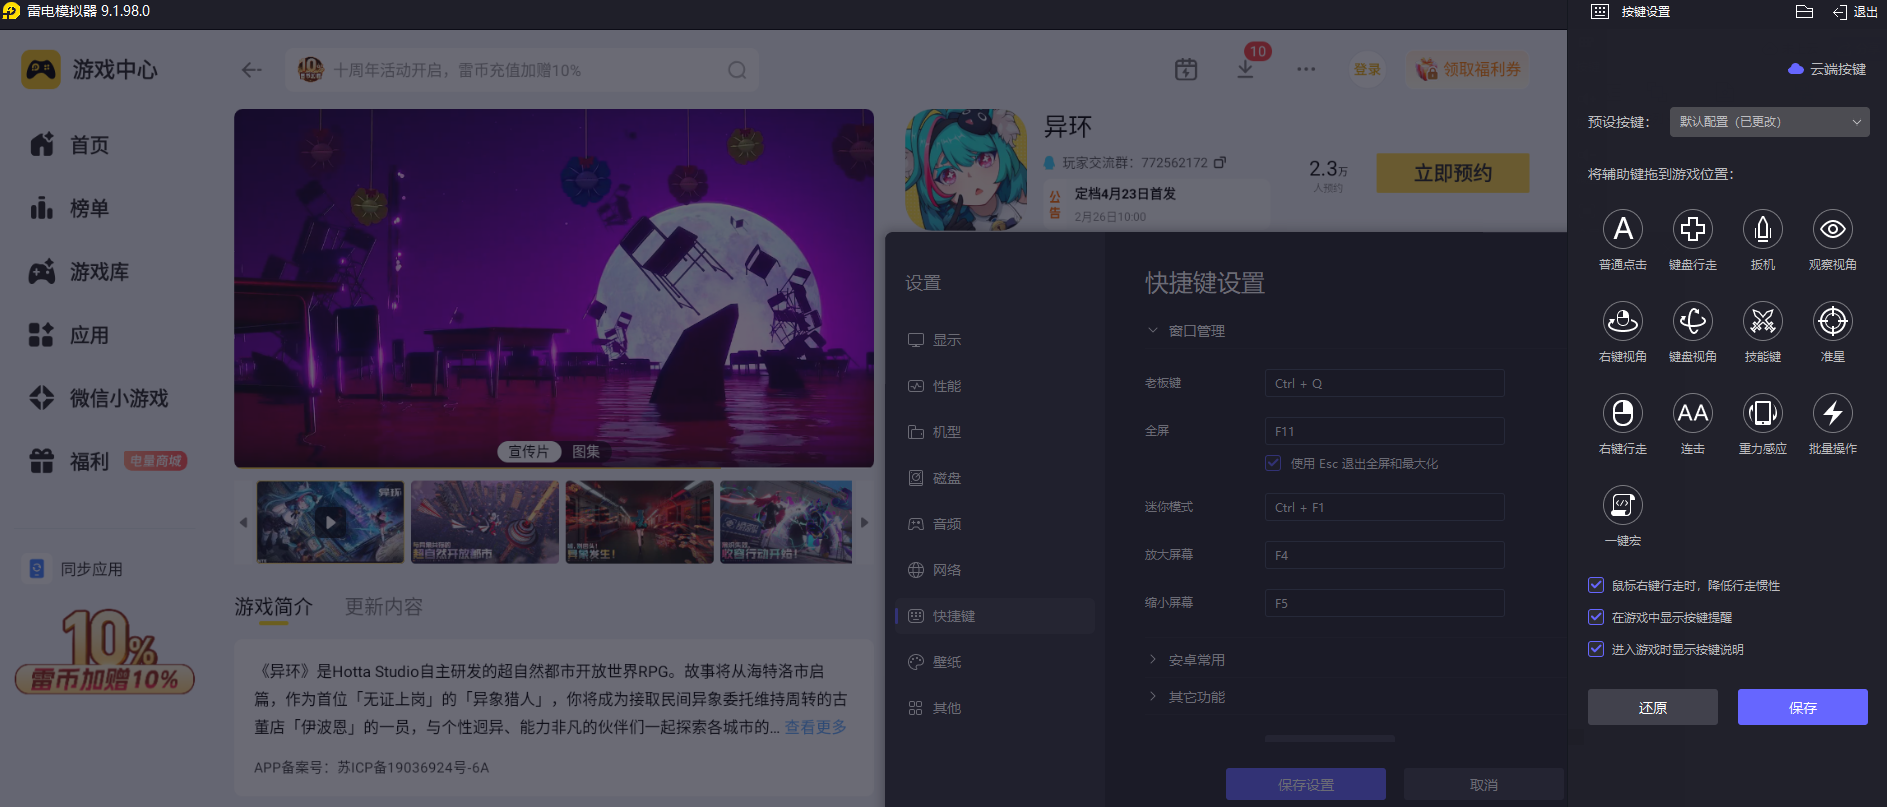Open the folder icon in 按键设置 header
Viewport: 1887px width, 807px height.
tap(1804, 12)
